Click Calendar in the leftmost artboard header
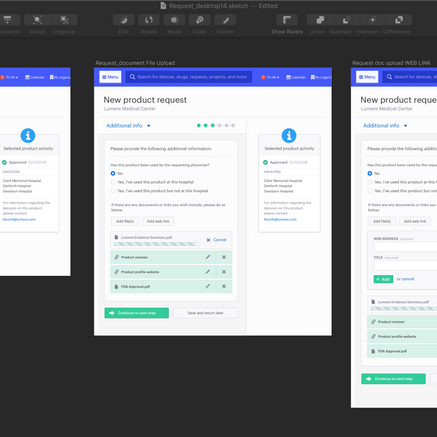Viewport: 437px width, 437px height. 35,77
